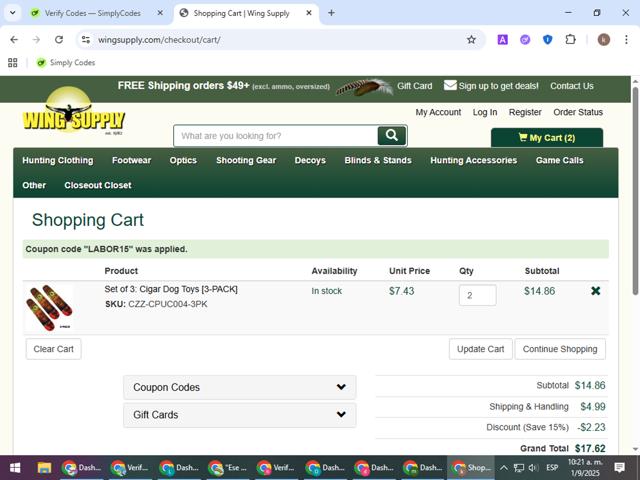
Task: Open the apps grid in bookmarks bar
Action: point(13,62)
